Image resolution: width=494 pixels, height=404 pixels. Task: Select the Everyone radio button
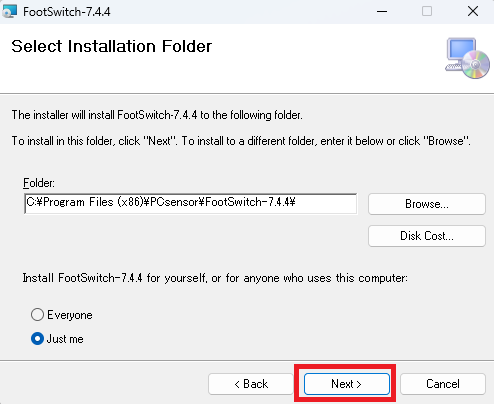pos(37,315)
